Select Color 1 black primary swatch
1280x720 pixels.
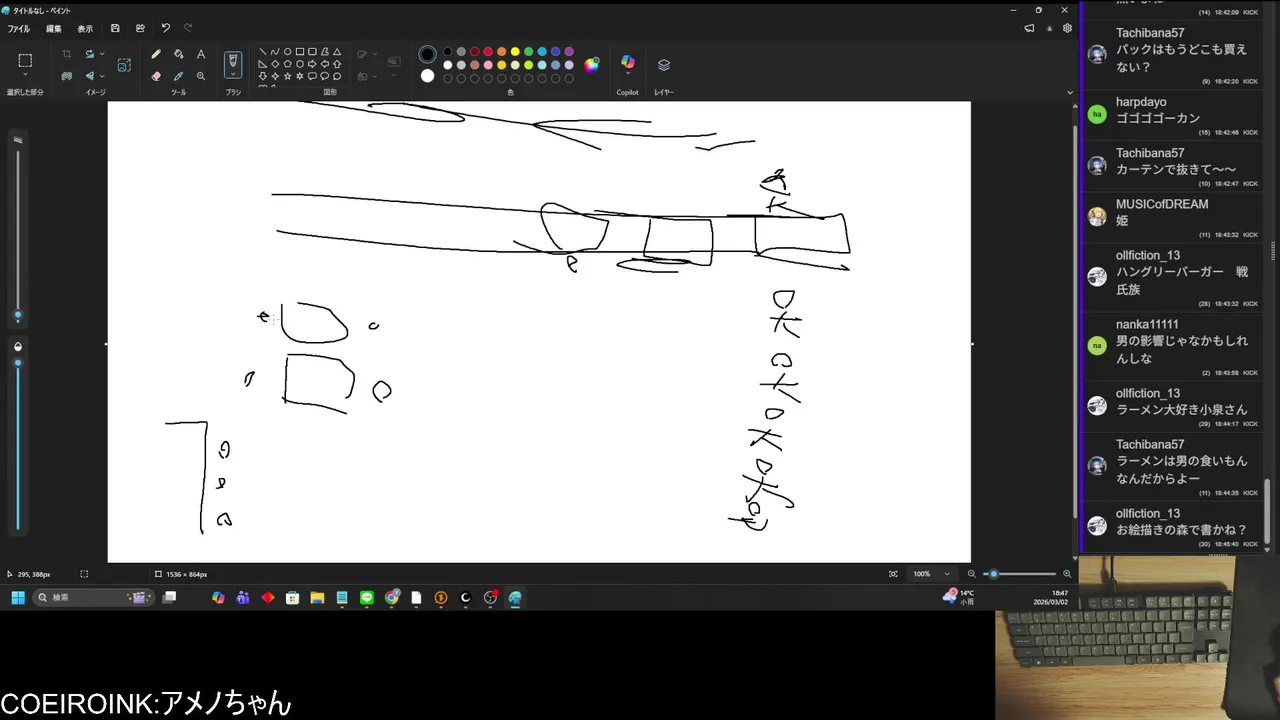tap(427, 54)
